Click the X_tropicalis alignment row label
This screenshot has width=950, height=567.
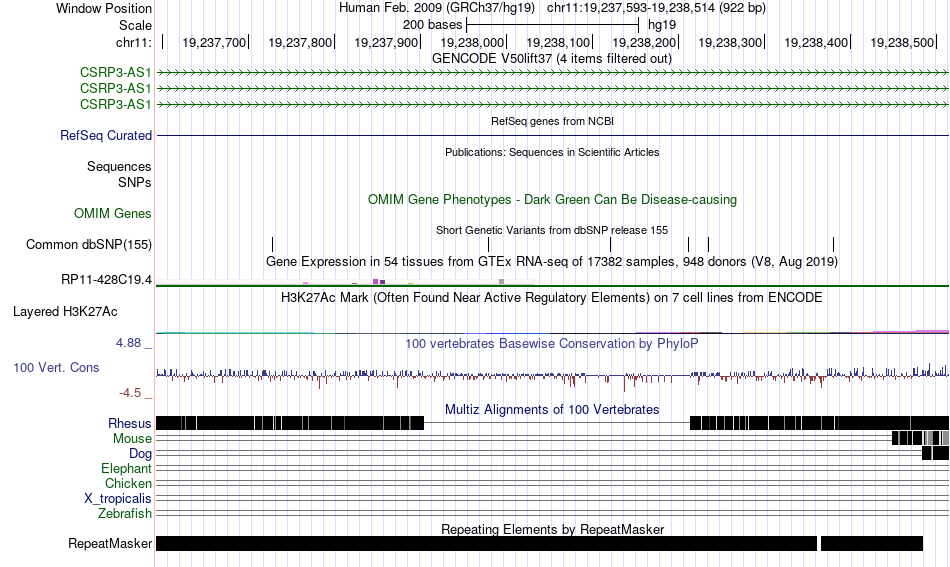click(x=117, y=499)
